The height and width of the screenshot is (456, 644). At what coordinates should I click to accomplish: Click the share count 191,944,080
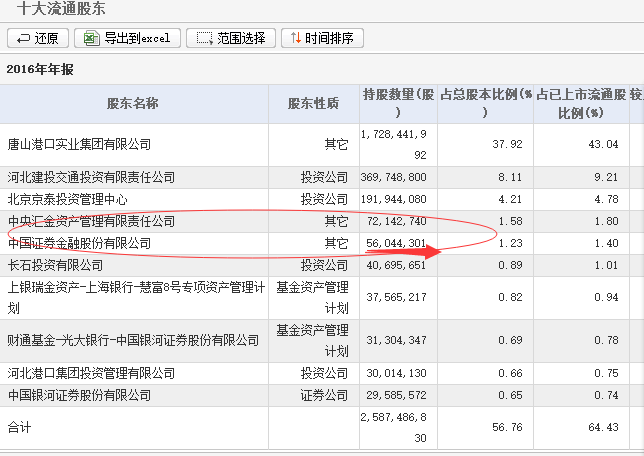point(393,200)
